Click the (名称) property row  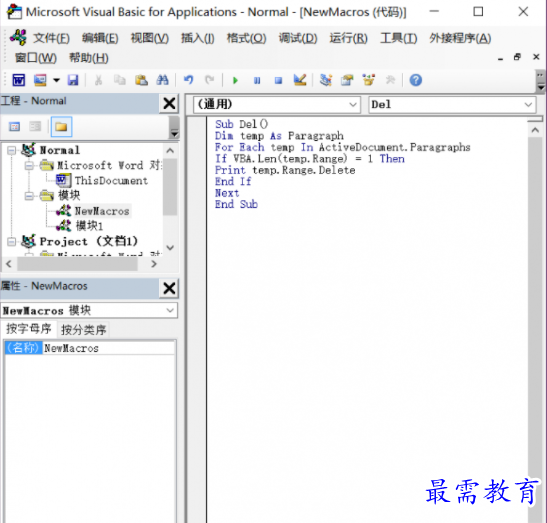coord(23,348)
